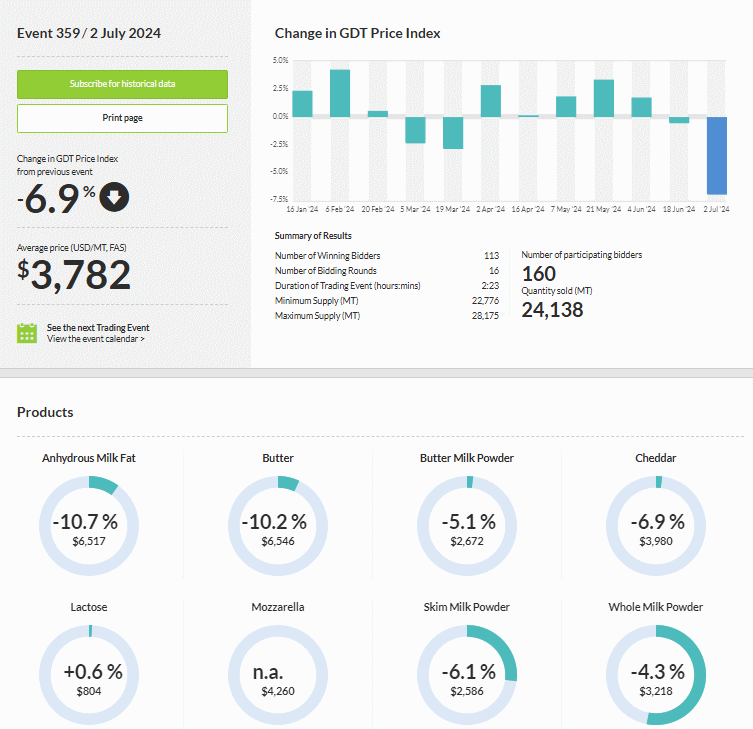Image resolution: width=753 pixels, height=729 pixels.
Task: Click the $804 Lactose price
Action: (x=89, y=691)
